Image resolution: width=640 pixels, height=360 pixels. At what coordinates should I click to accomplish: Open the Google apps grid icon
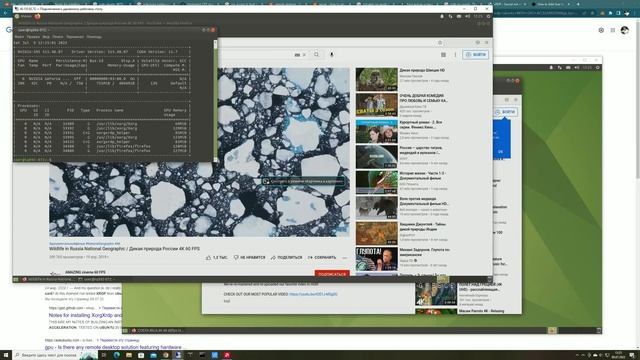click(x=613, y=30)
